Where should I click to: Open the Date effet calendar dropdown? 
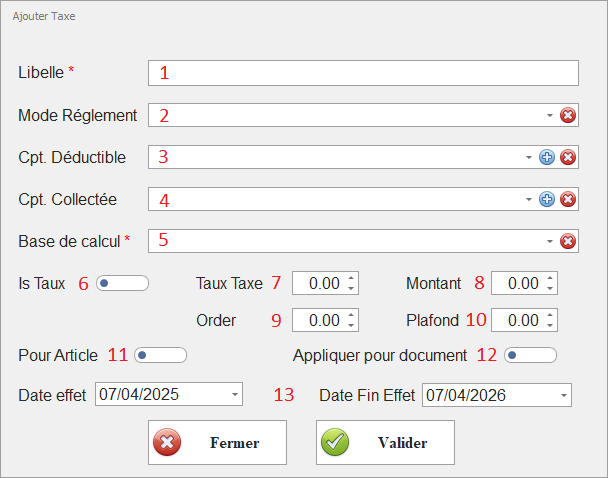pyautogui.click(x=234, y=395)
